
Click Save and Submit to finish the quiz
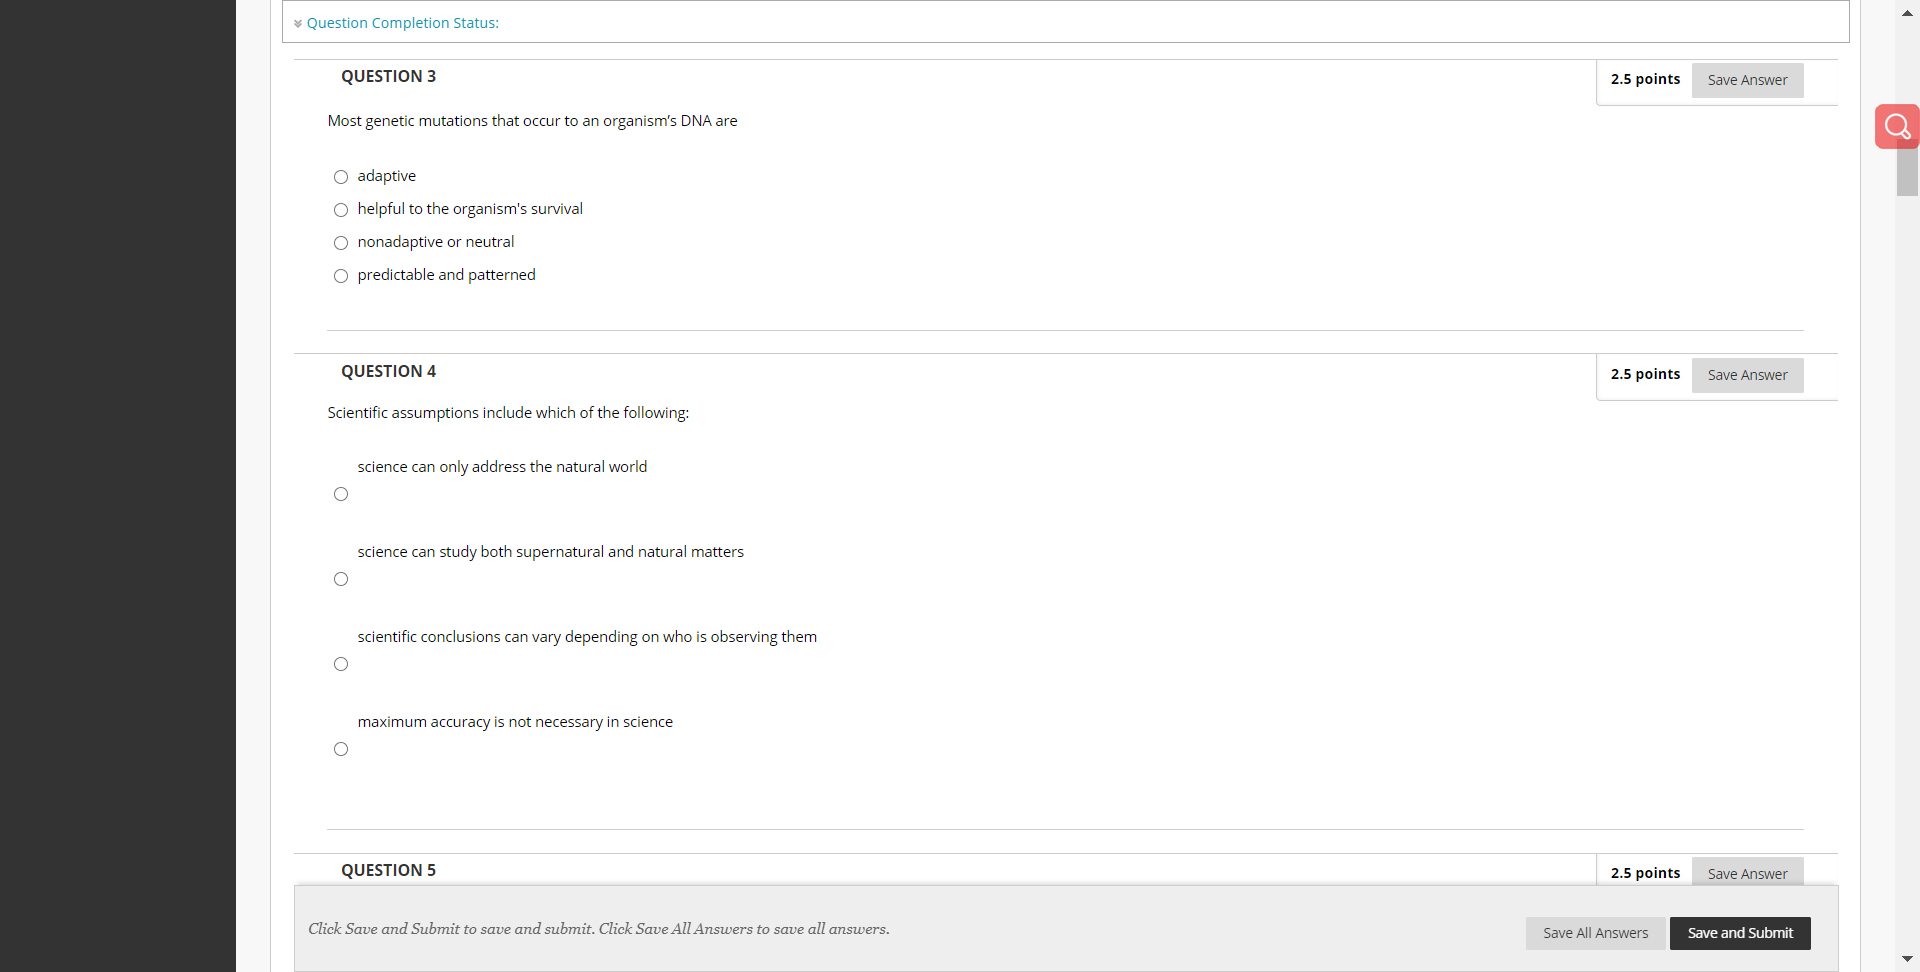1740,933
